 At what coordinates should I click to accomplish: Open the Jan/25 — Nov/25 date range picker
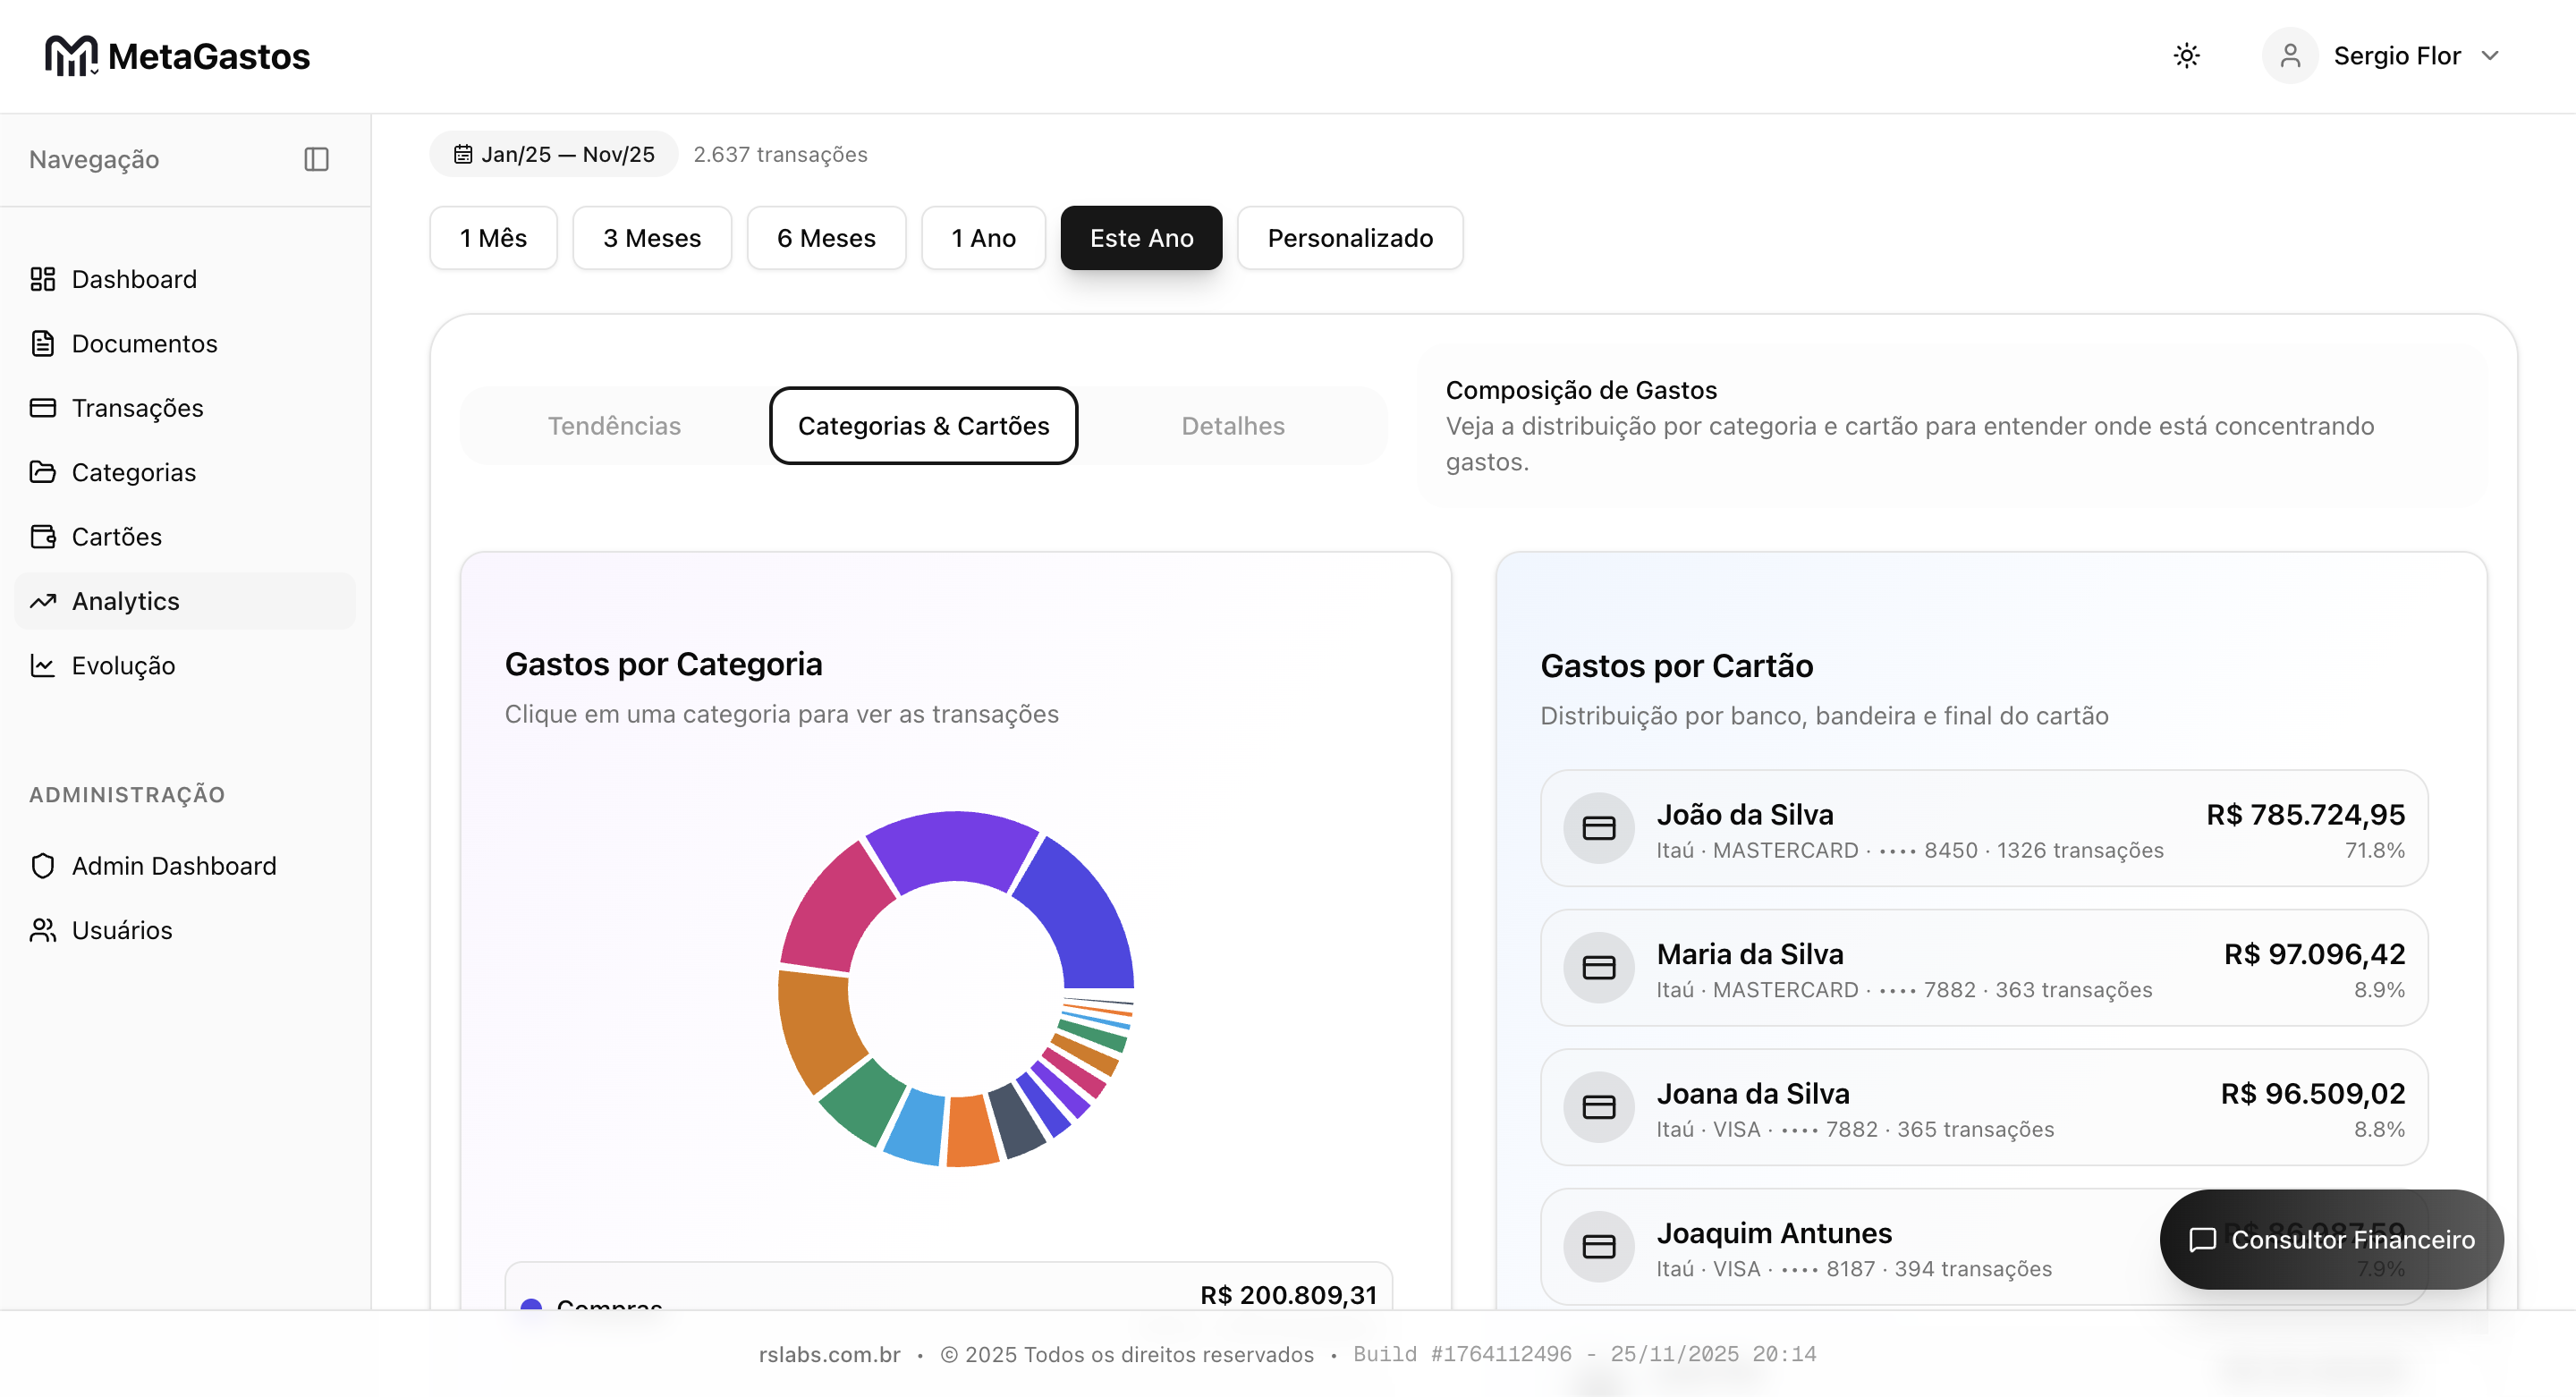554,154
